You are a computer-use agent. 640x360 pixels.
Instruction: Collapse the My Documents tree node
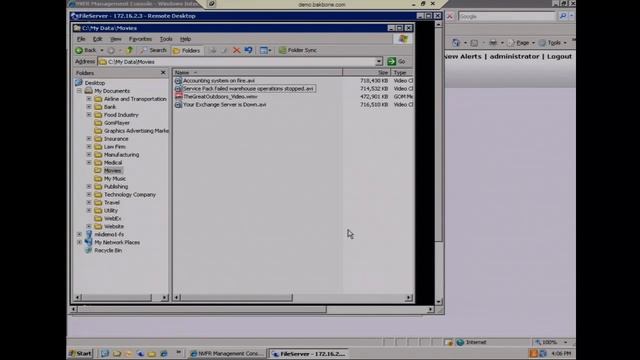(x=79, y=91)
